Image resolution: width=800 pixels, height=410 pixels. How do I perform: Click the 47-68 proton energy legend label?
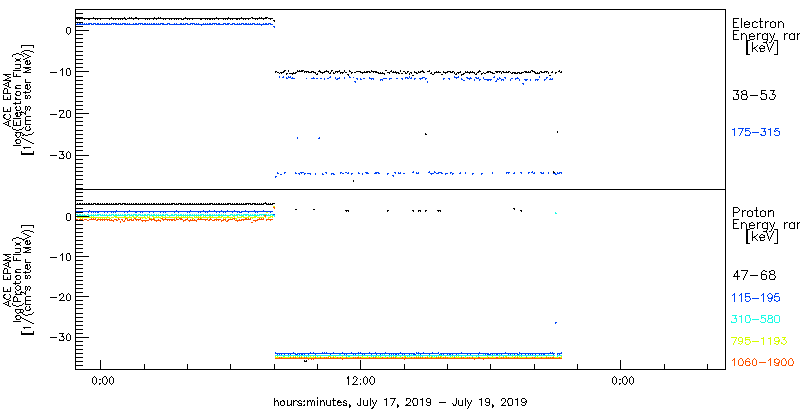[x=755, y=276]
